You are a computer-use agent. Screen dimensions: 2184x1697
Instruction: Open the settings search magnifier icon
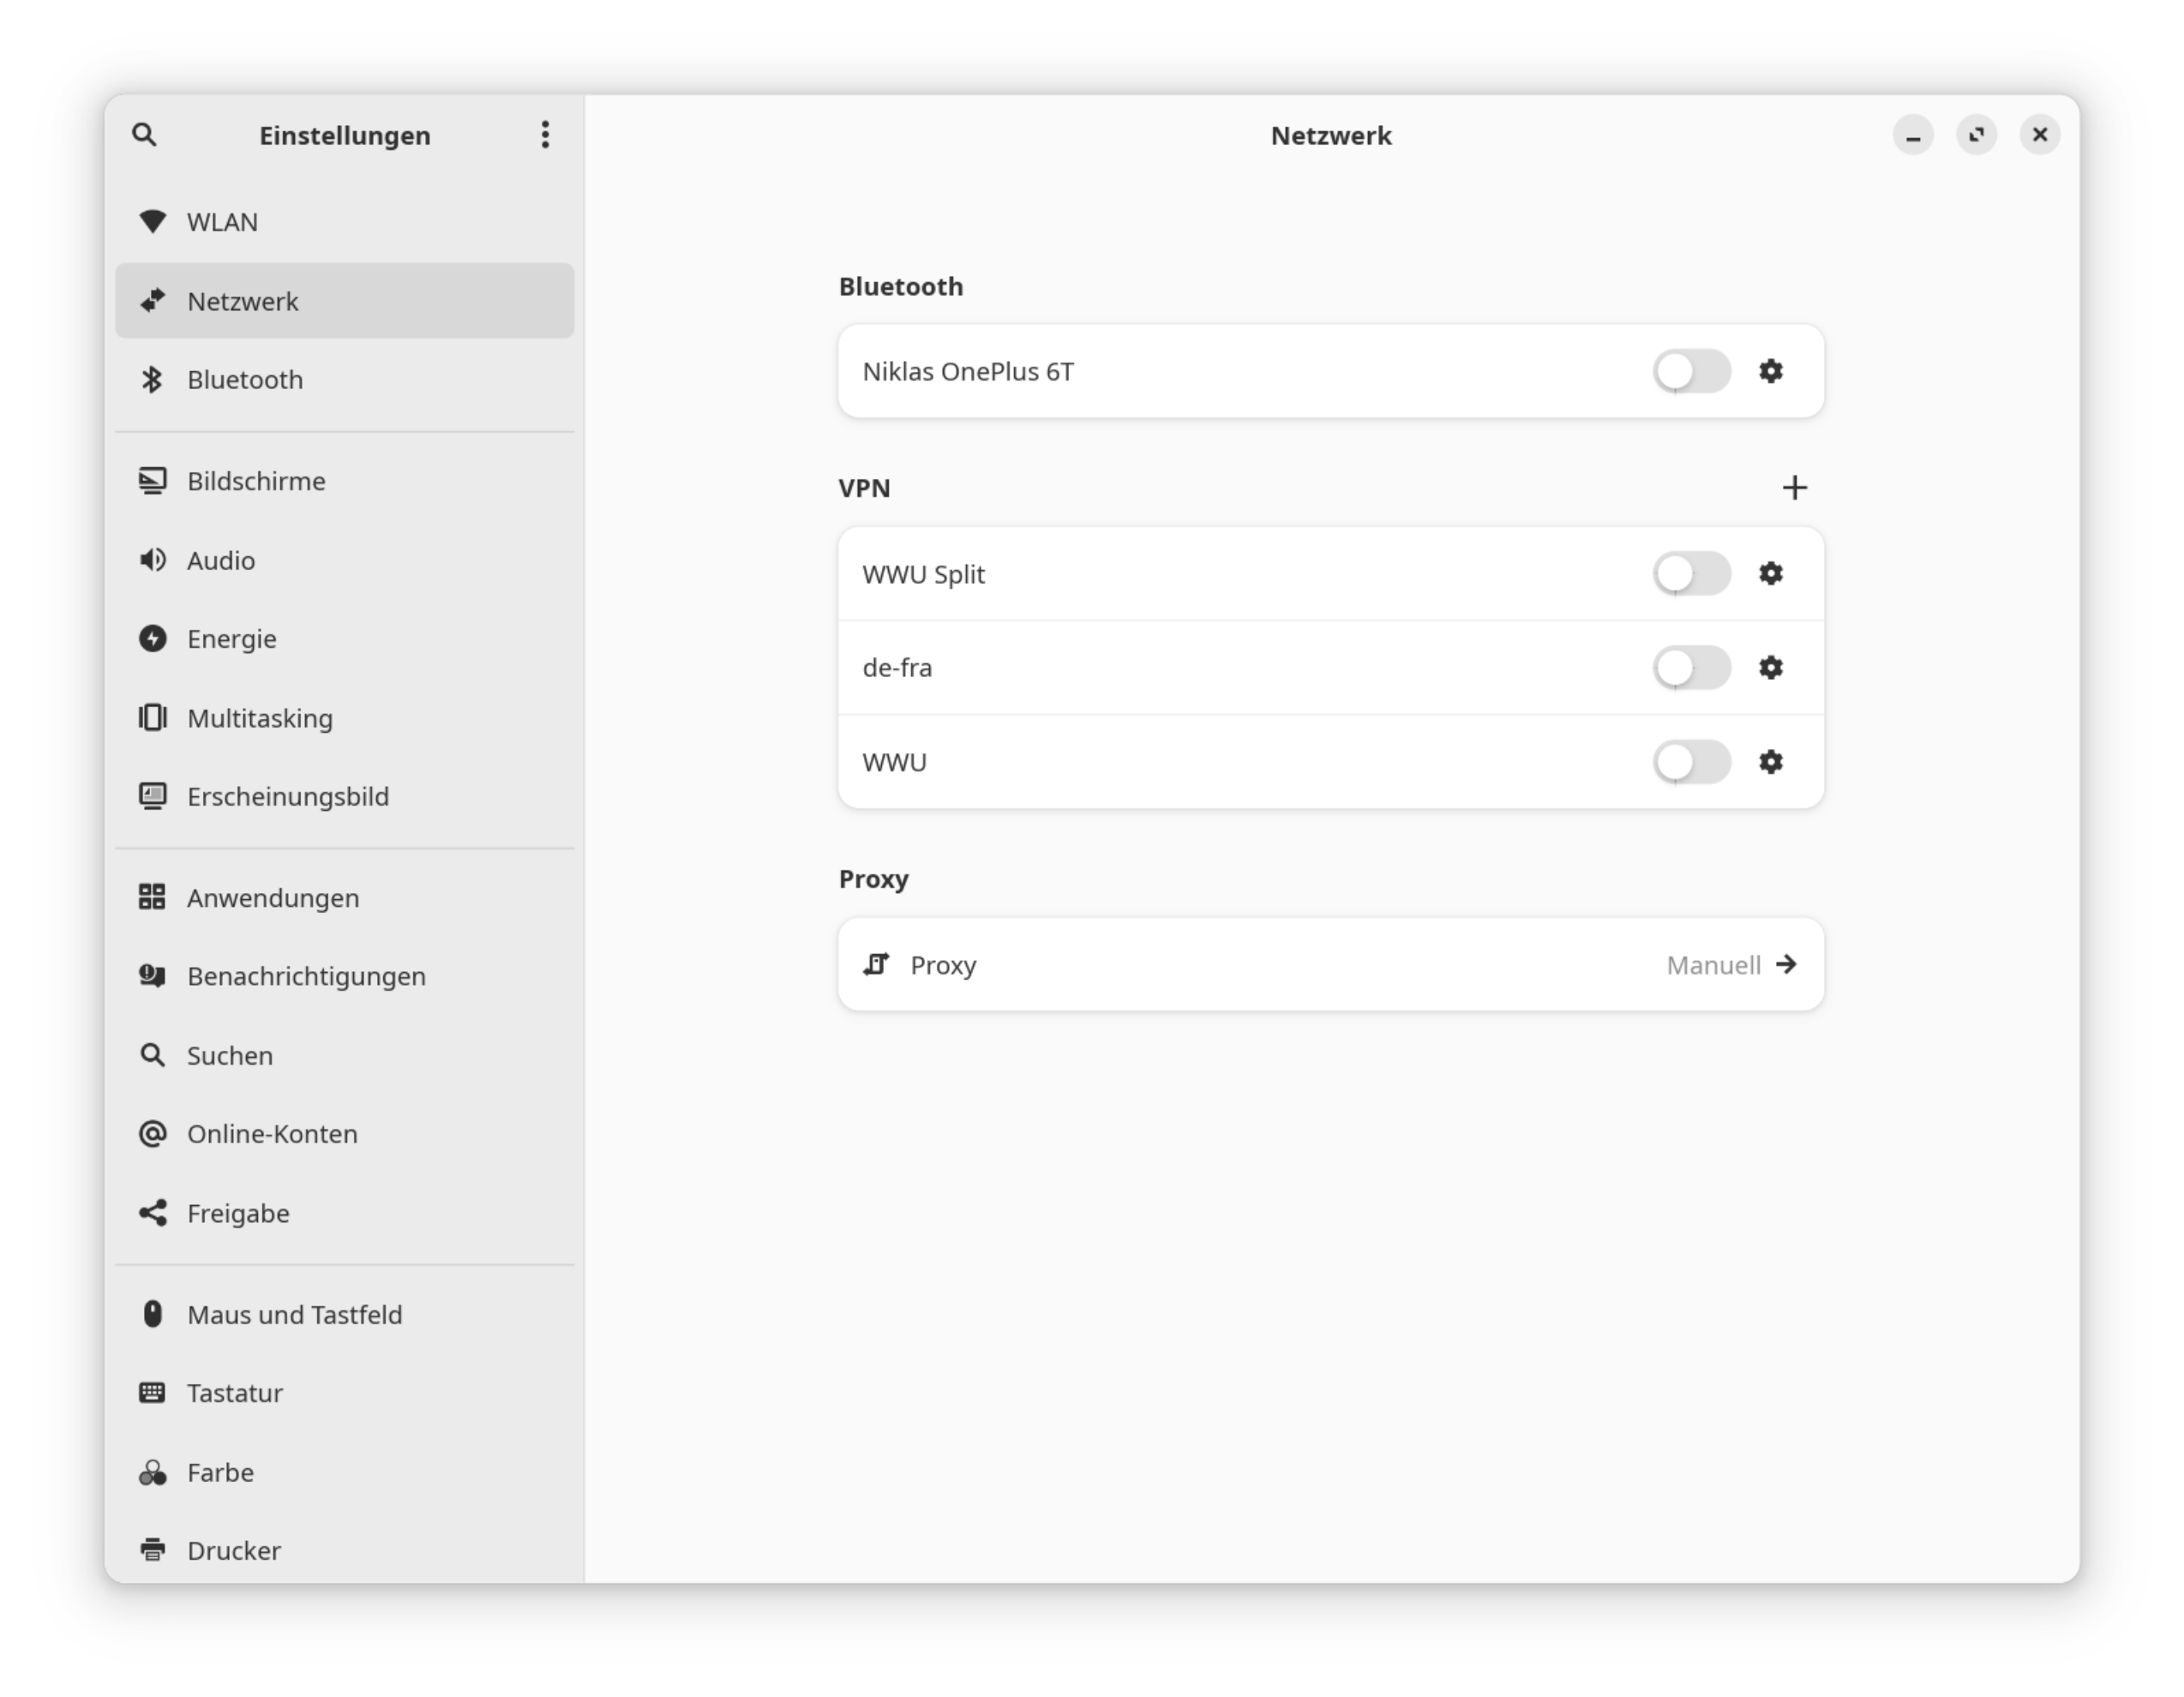pyautogui.click(x=144, y=135)
